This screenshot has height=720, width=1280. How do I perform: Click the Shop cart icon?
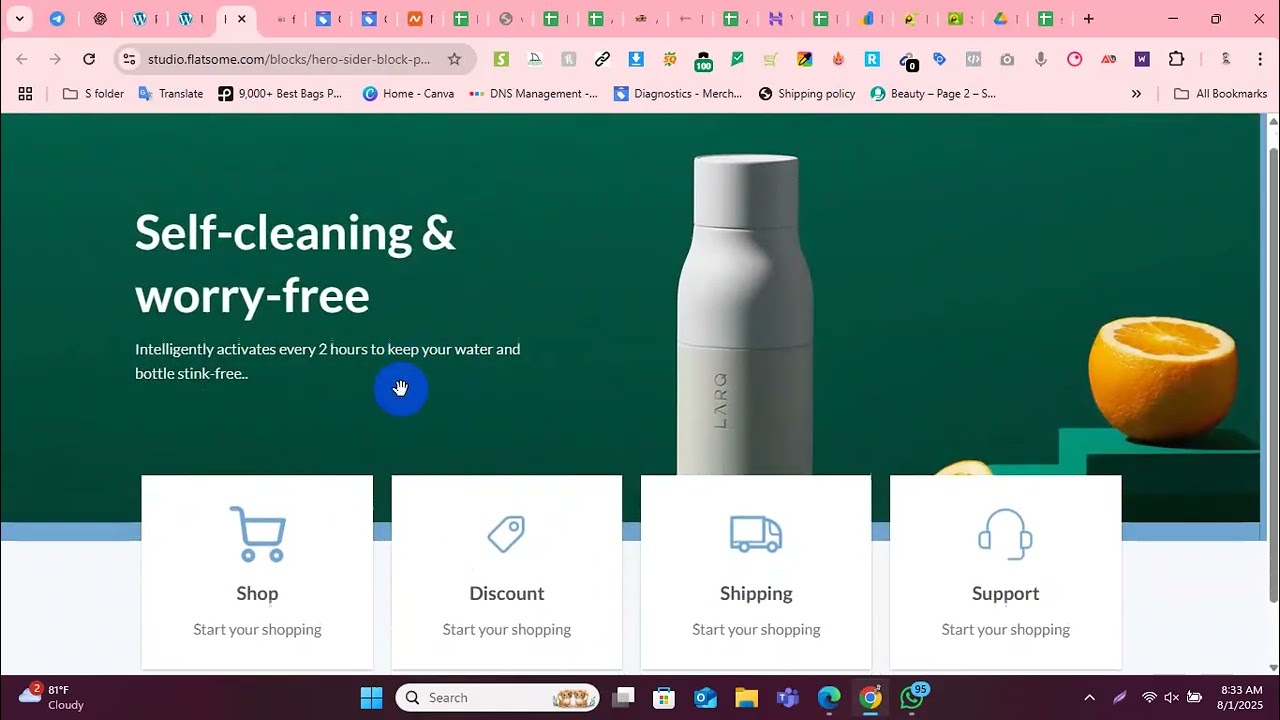click(258, 534)
